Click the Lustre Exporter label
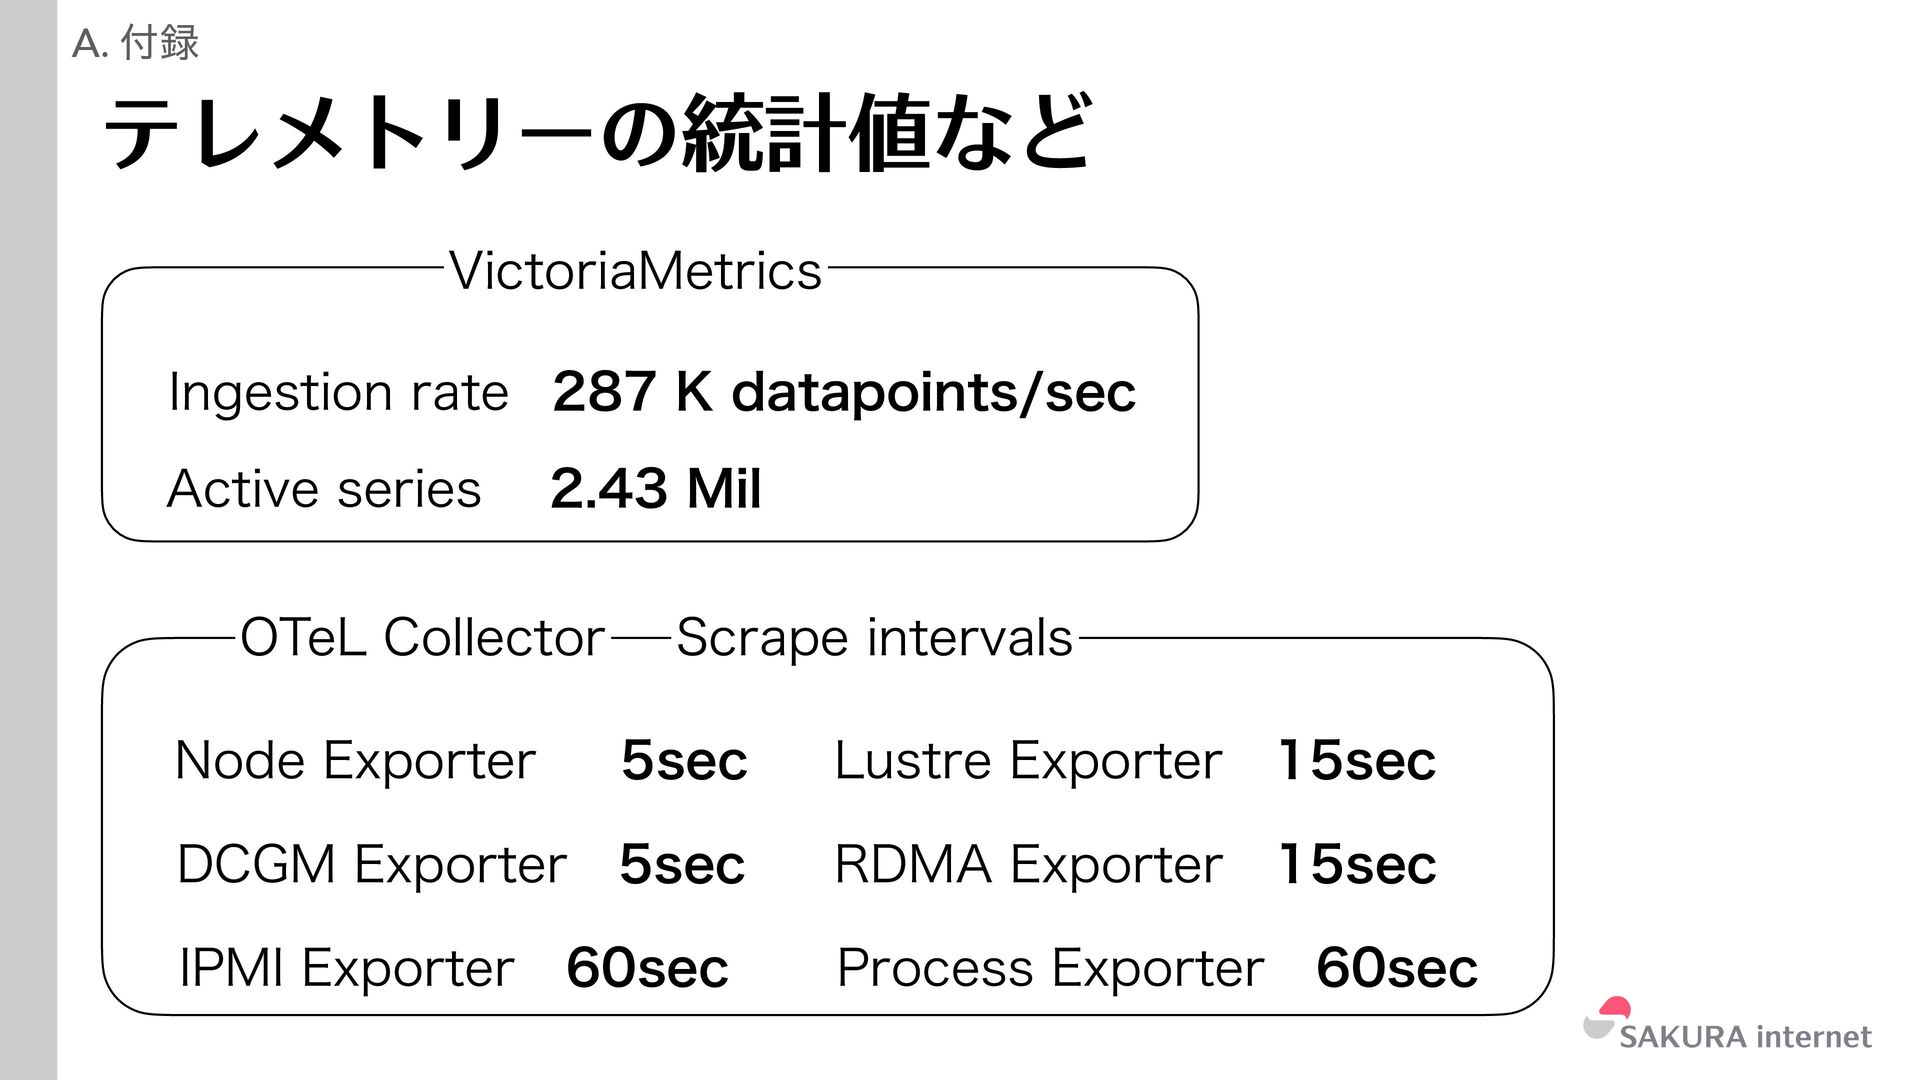The height and width of the screenshot is (1080, 1920). [x=1028, y=761]
